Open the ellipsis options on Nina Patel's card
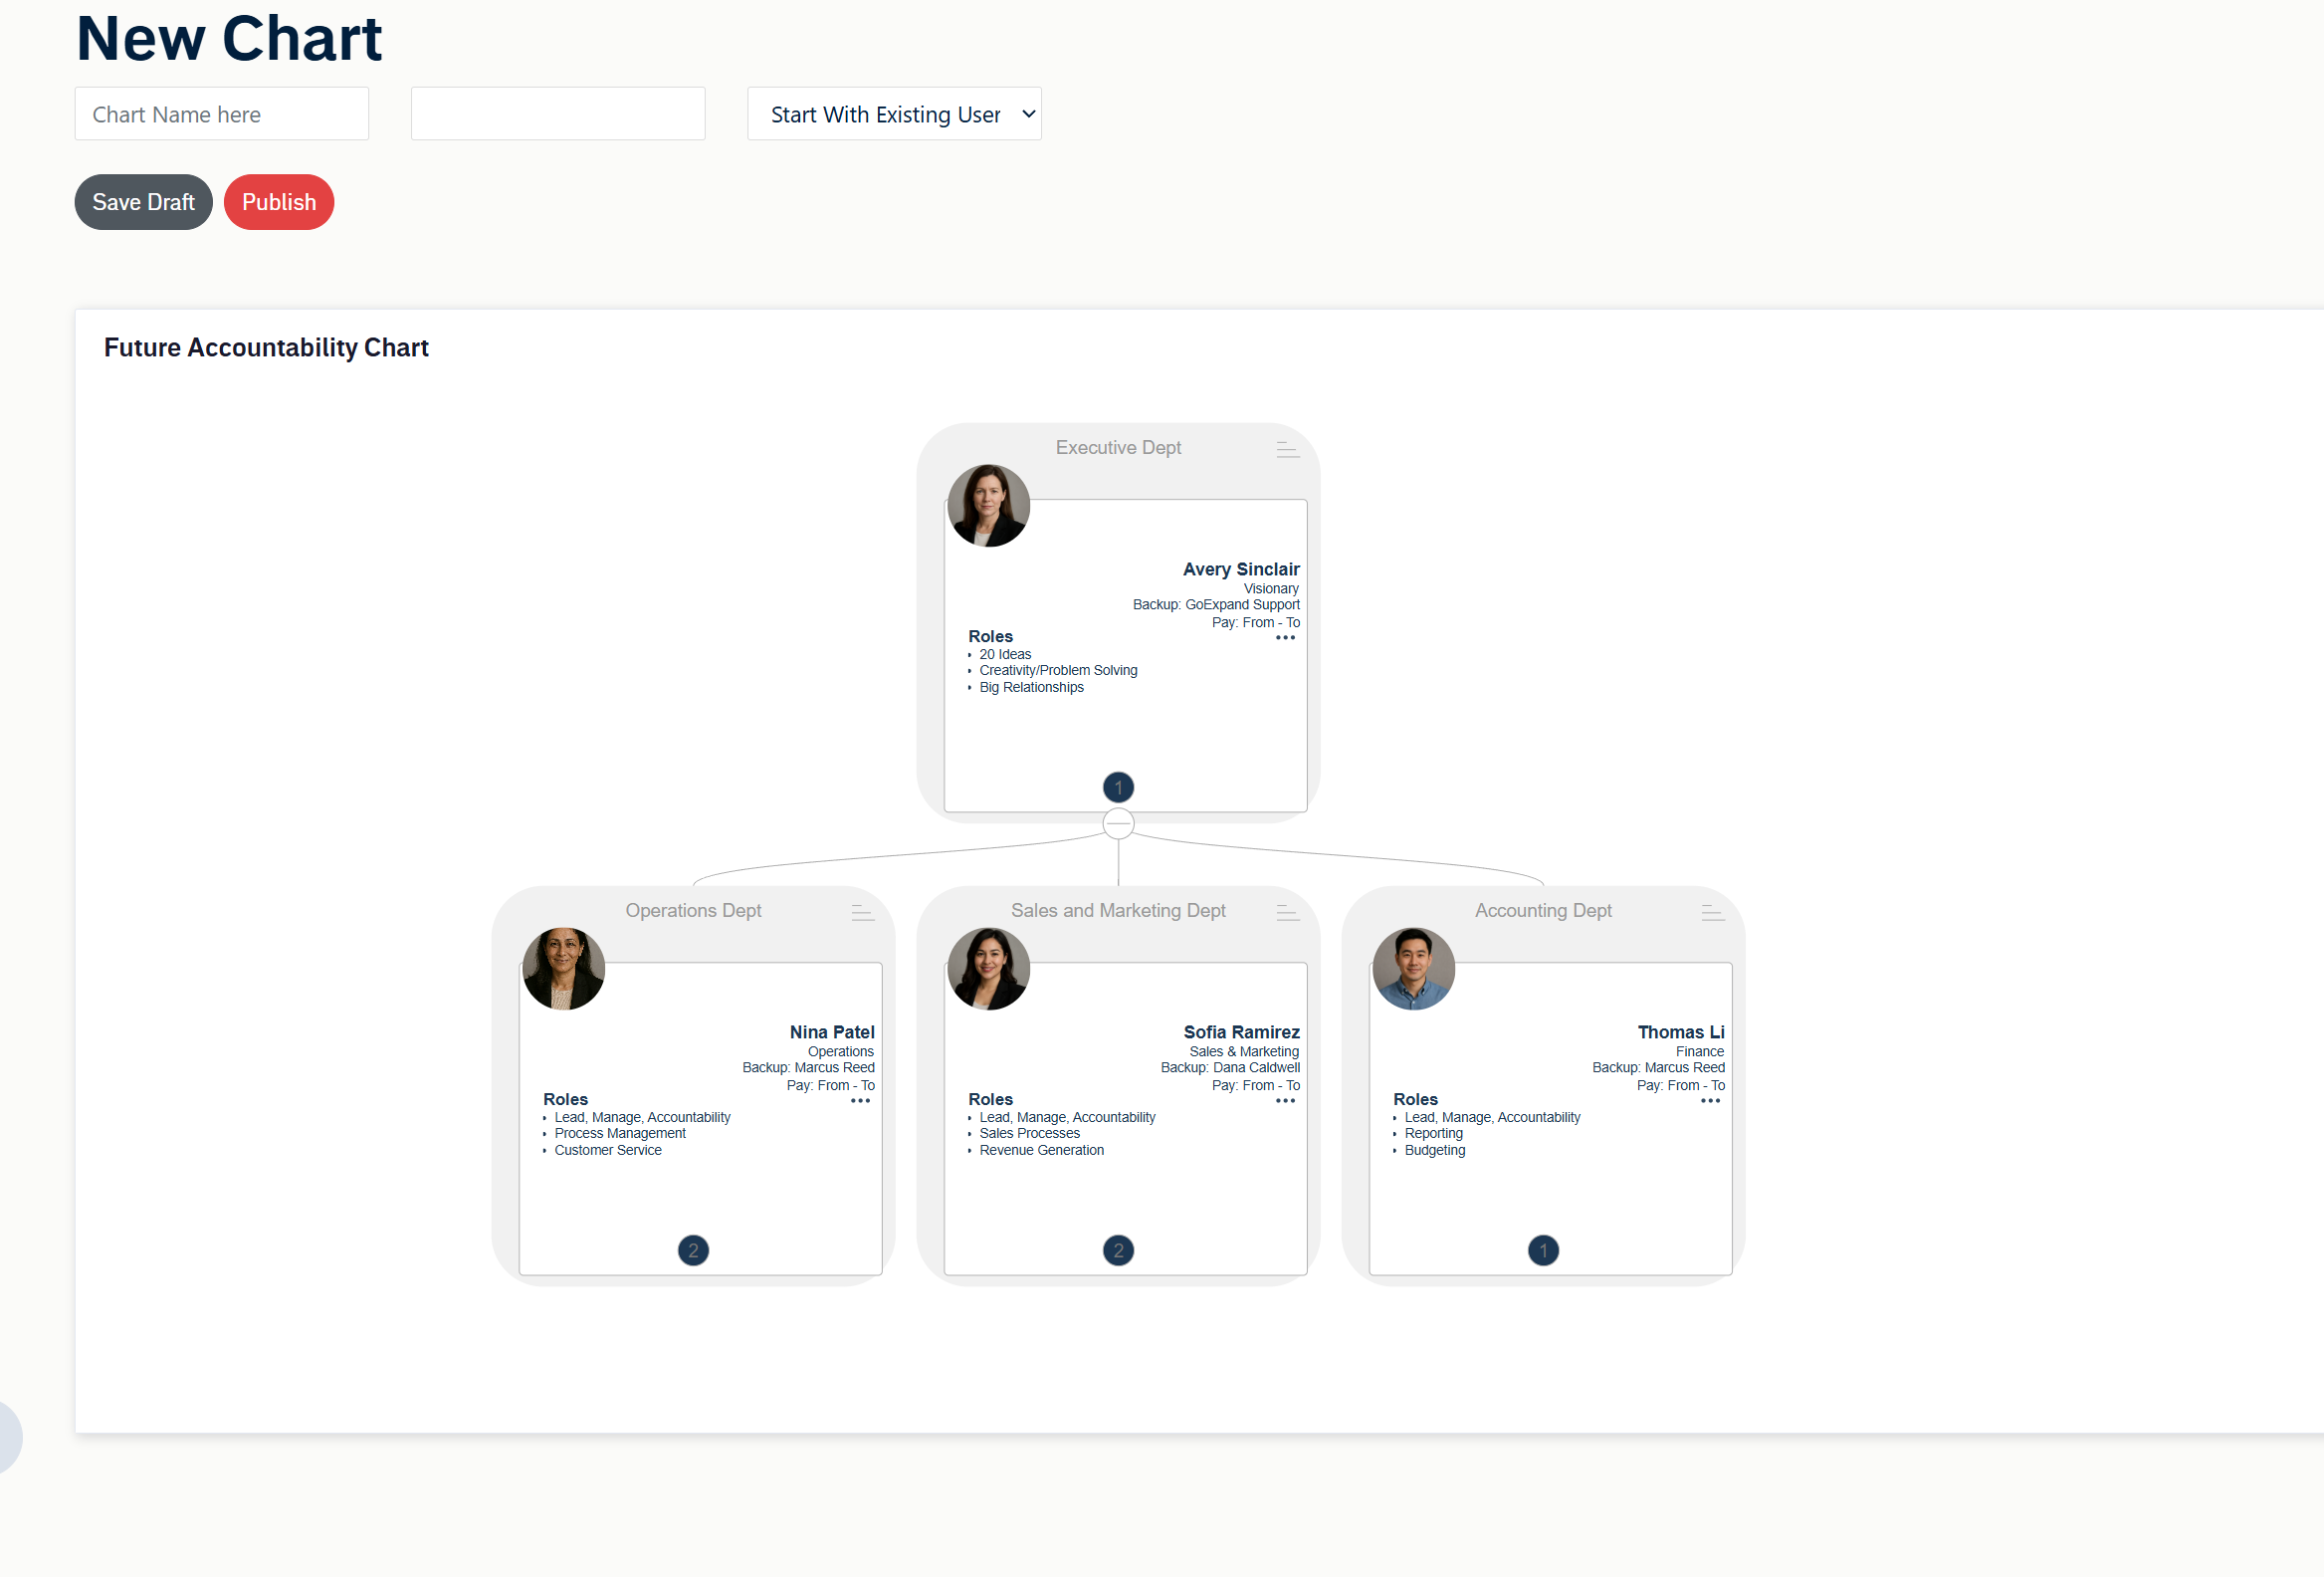Screen dimensions: 2324x1577 (860, 1101)
